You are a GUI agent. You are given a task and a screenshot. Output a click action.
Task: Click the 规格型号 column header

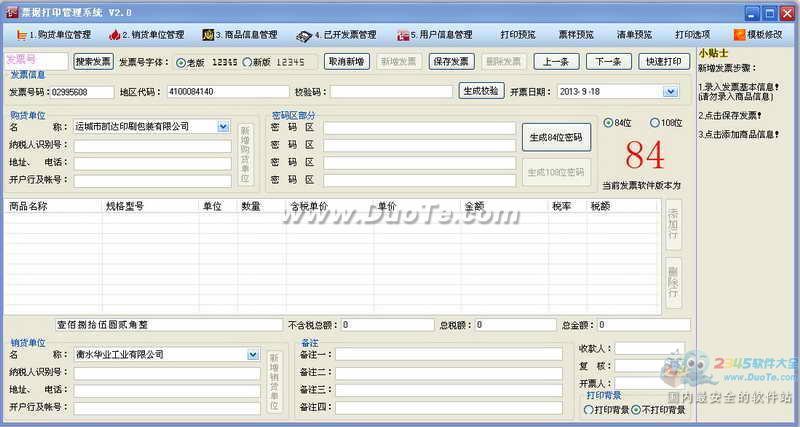coord(125,207)
